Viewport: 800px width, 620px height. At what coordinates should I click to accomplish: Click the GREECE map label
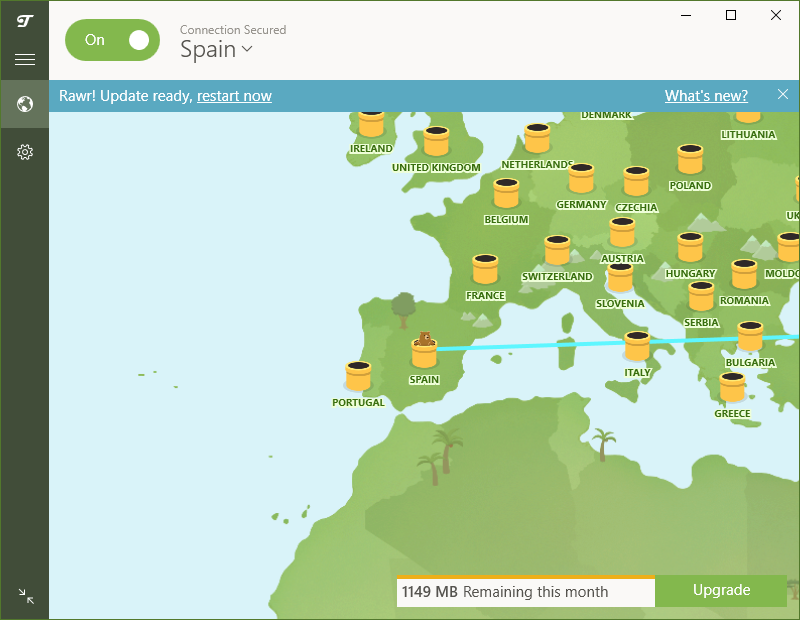tap(732, 413)
